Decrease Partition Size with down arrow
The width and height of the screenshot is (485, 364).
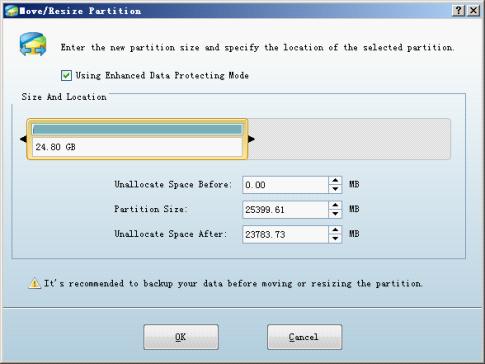click(335, 214)
